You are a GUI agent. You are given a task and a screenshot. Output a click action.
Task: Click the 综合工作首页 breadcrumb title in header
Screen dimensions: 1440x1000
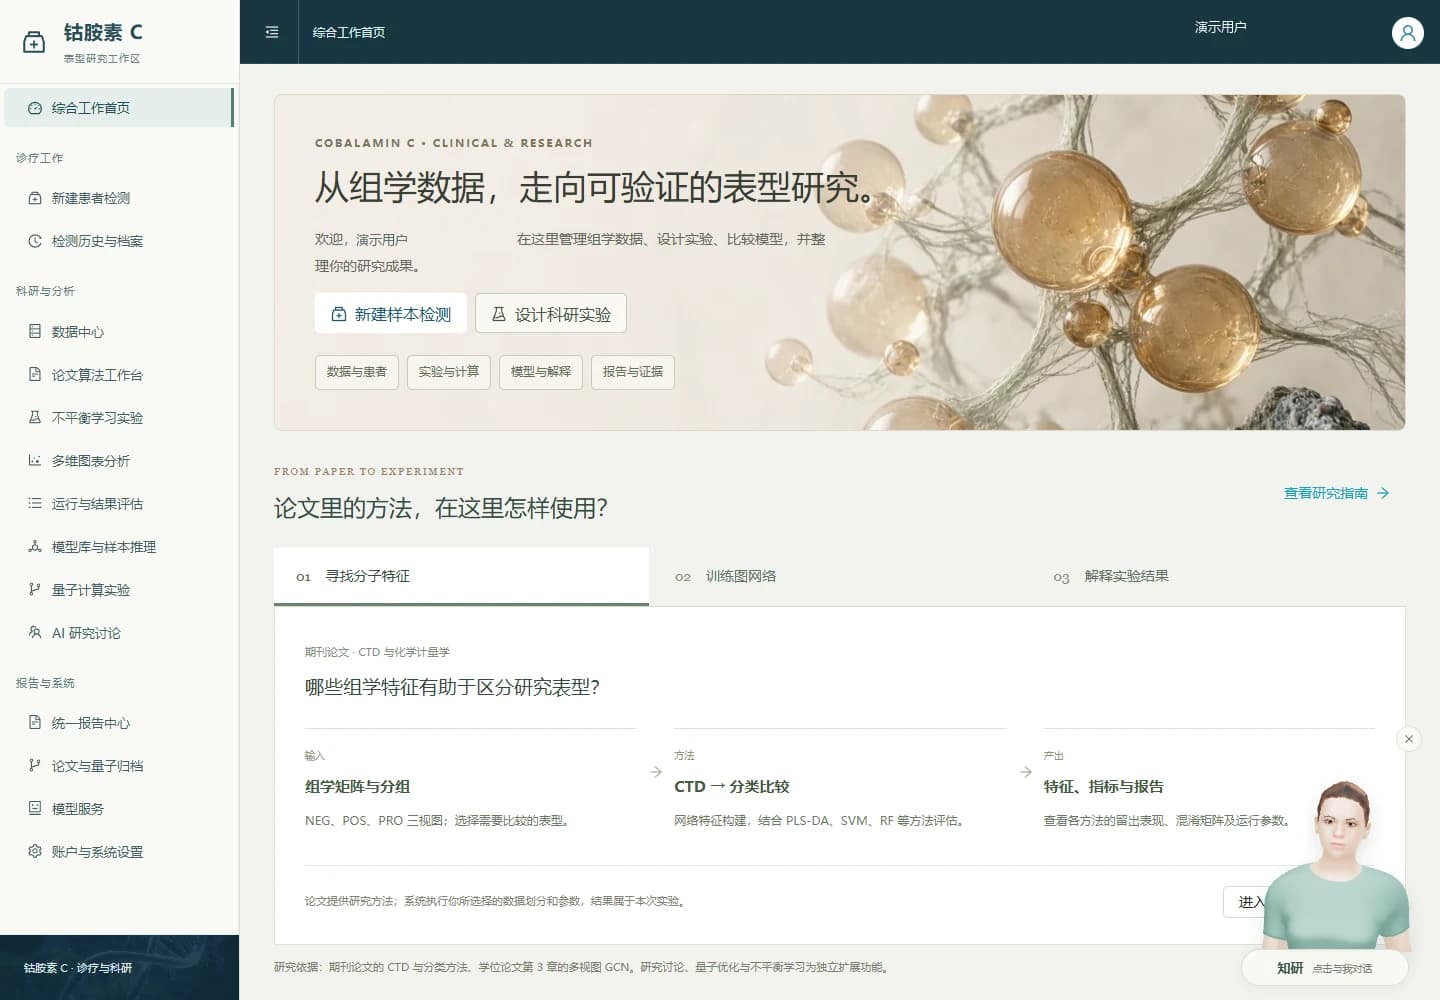(x=349, y=32)
